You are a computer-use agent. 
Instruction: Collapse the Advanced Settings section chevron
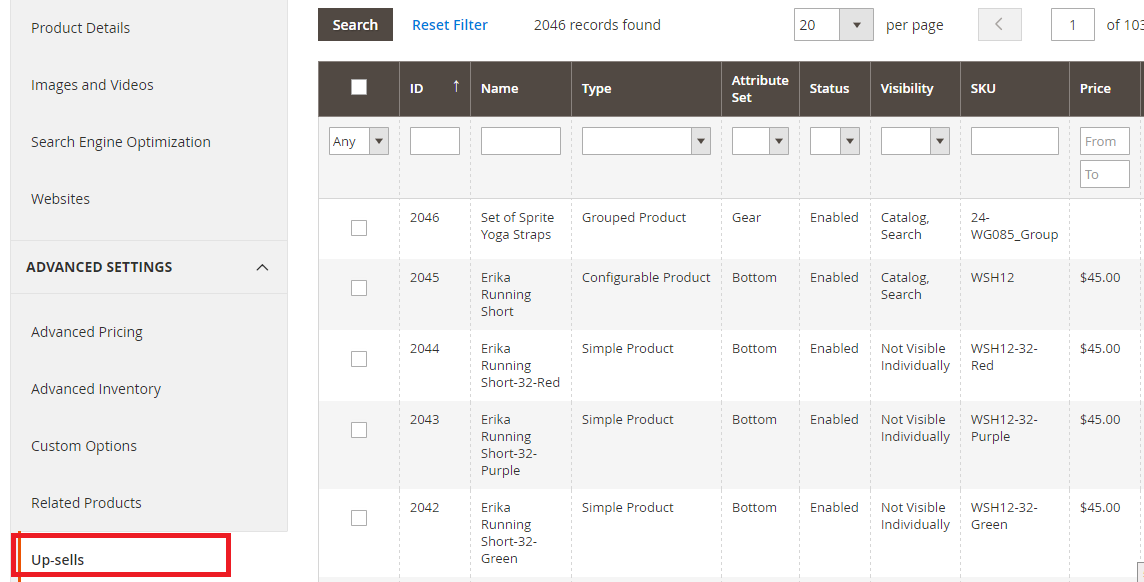pos(262,267)
